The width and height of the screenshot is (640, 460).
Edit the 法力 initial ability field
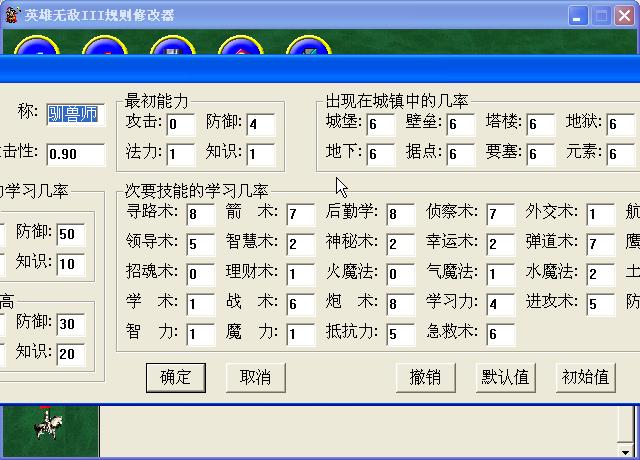(181, 154)
